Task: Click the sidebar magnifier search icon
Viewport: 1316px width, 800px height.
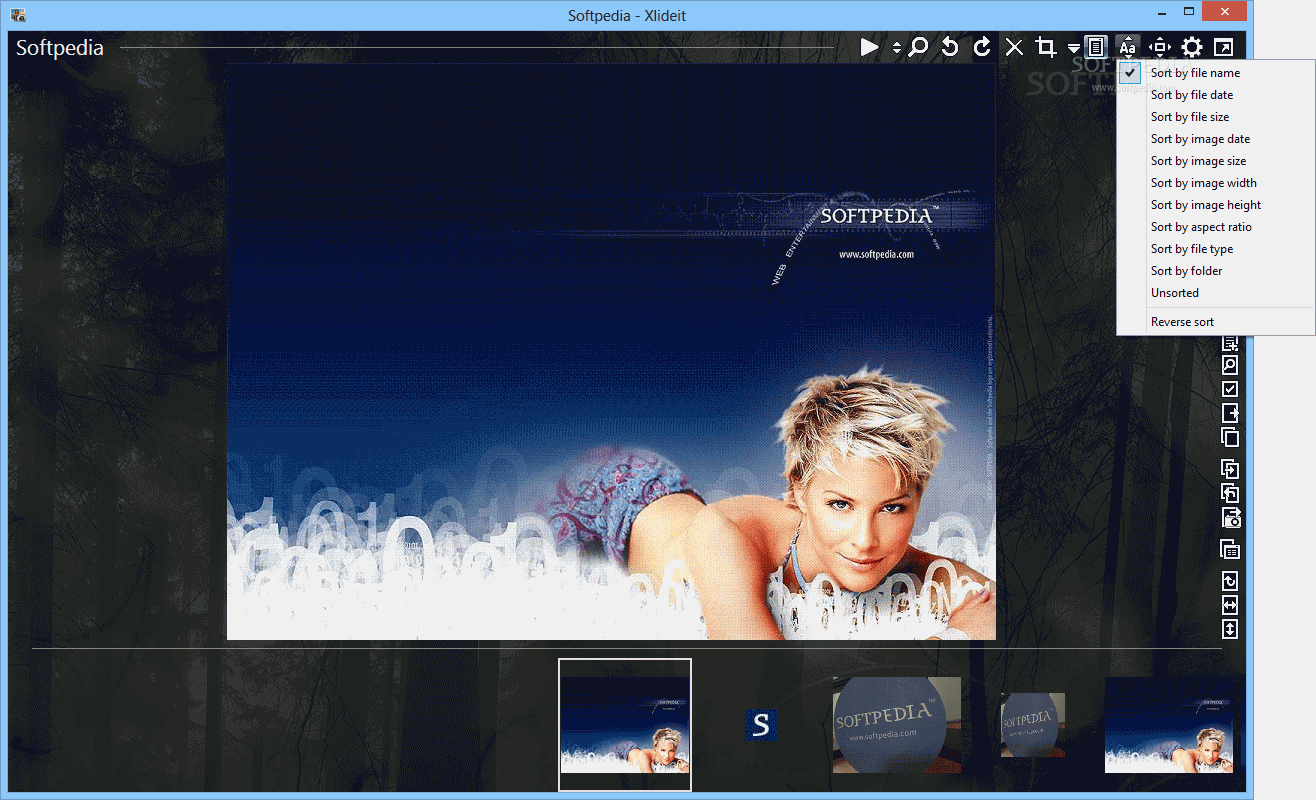Action: pyautogui.click(x=1230, y=366)
